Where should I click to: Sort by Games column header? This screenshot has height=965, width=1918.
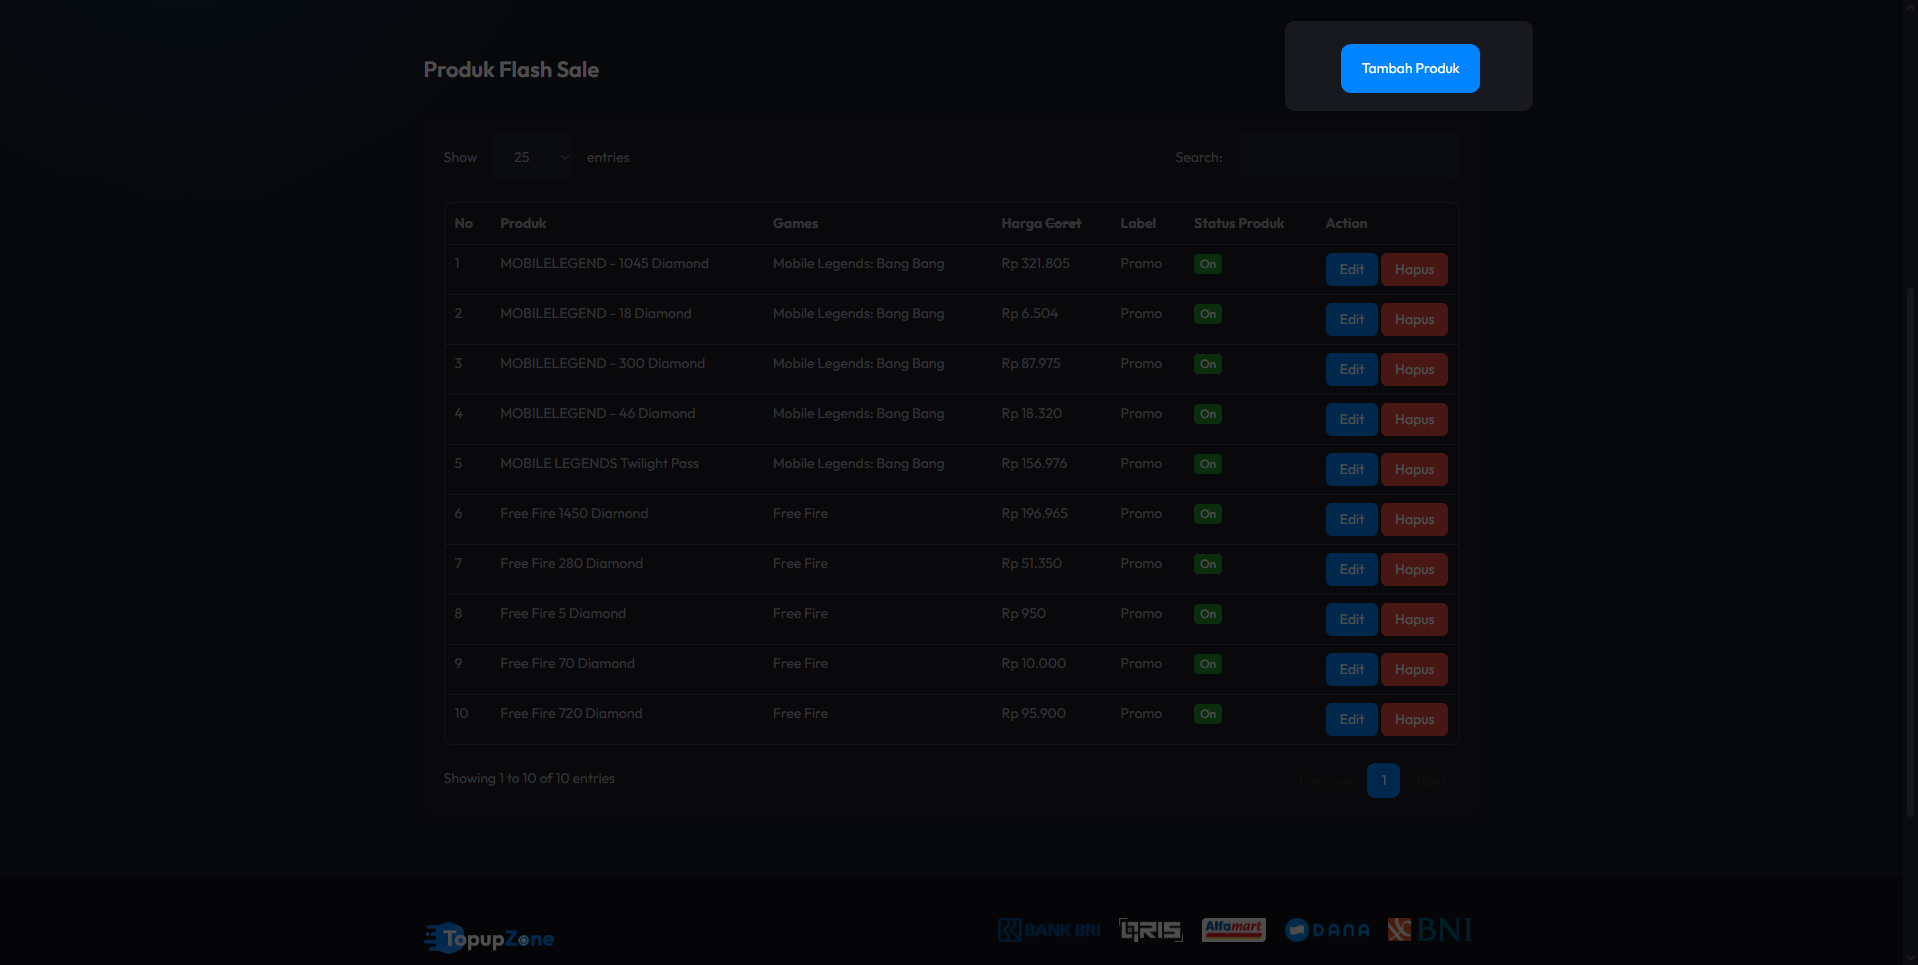point(795,223)
